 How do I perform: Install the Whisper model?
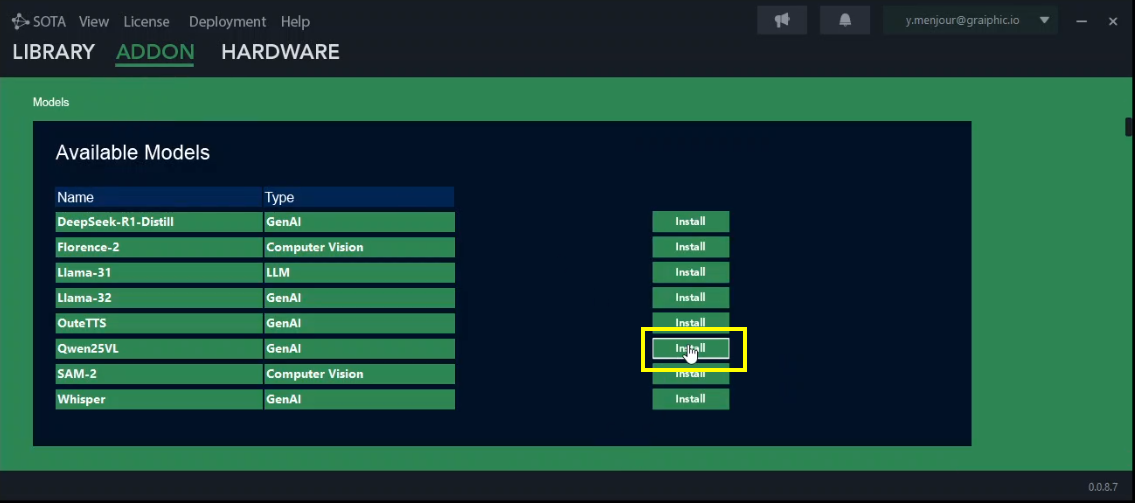tap(691, 399)
